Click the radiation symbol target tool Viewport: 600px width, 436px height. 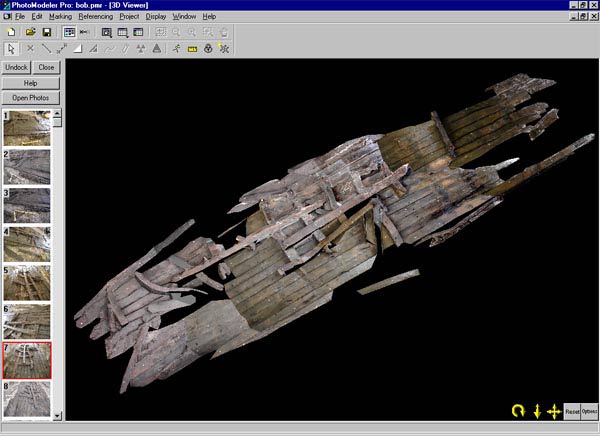(141, 49)
